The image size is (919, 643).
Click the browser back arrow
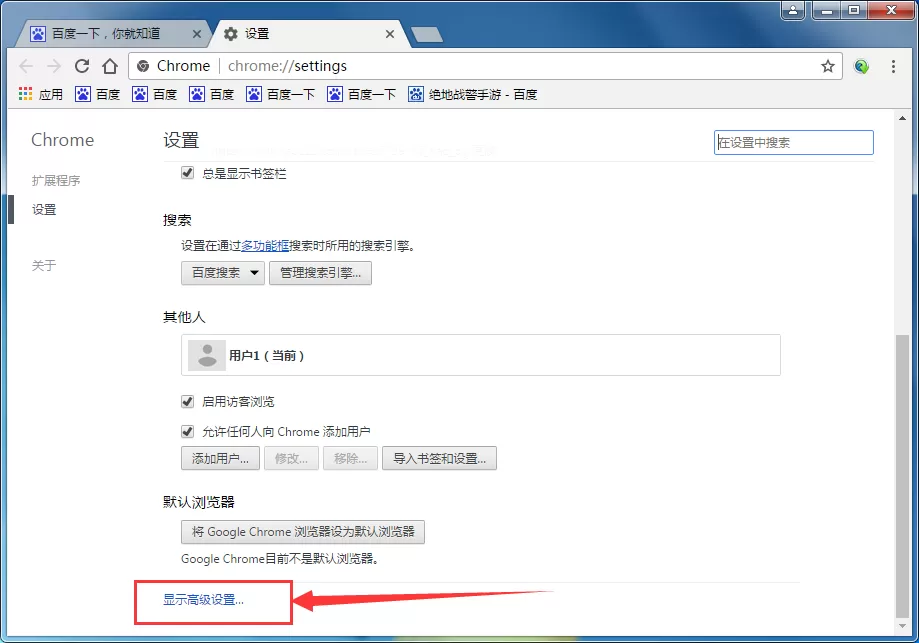pos(26,66)
